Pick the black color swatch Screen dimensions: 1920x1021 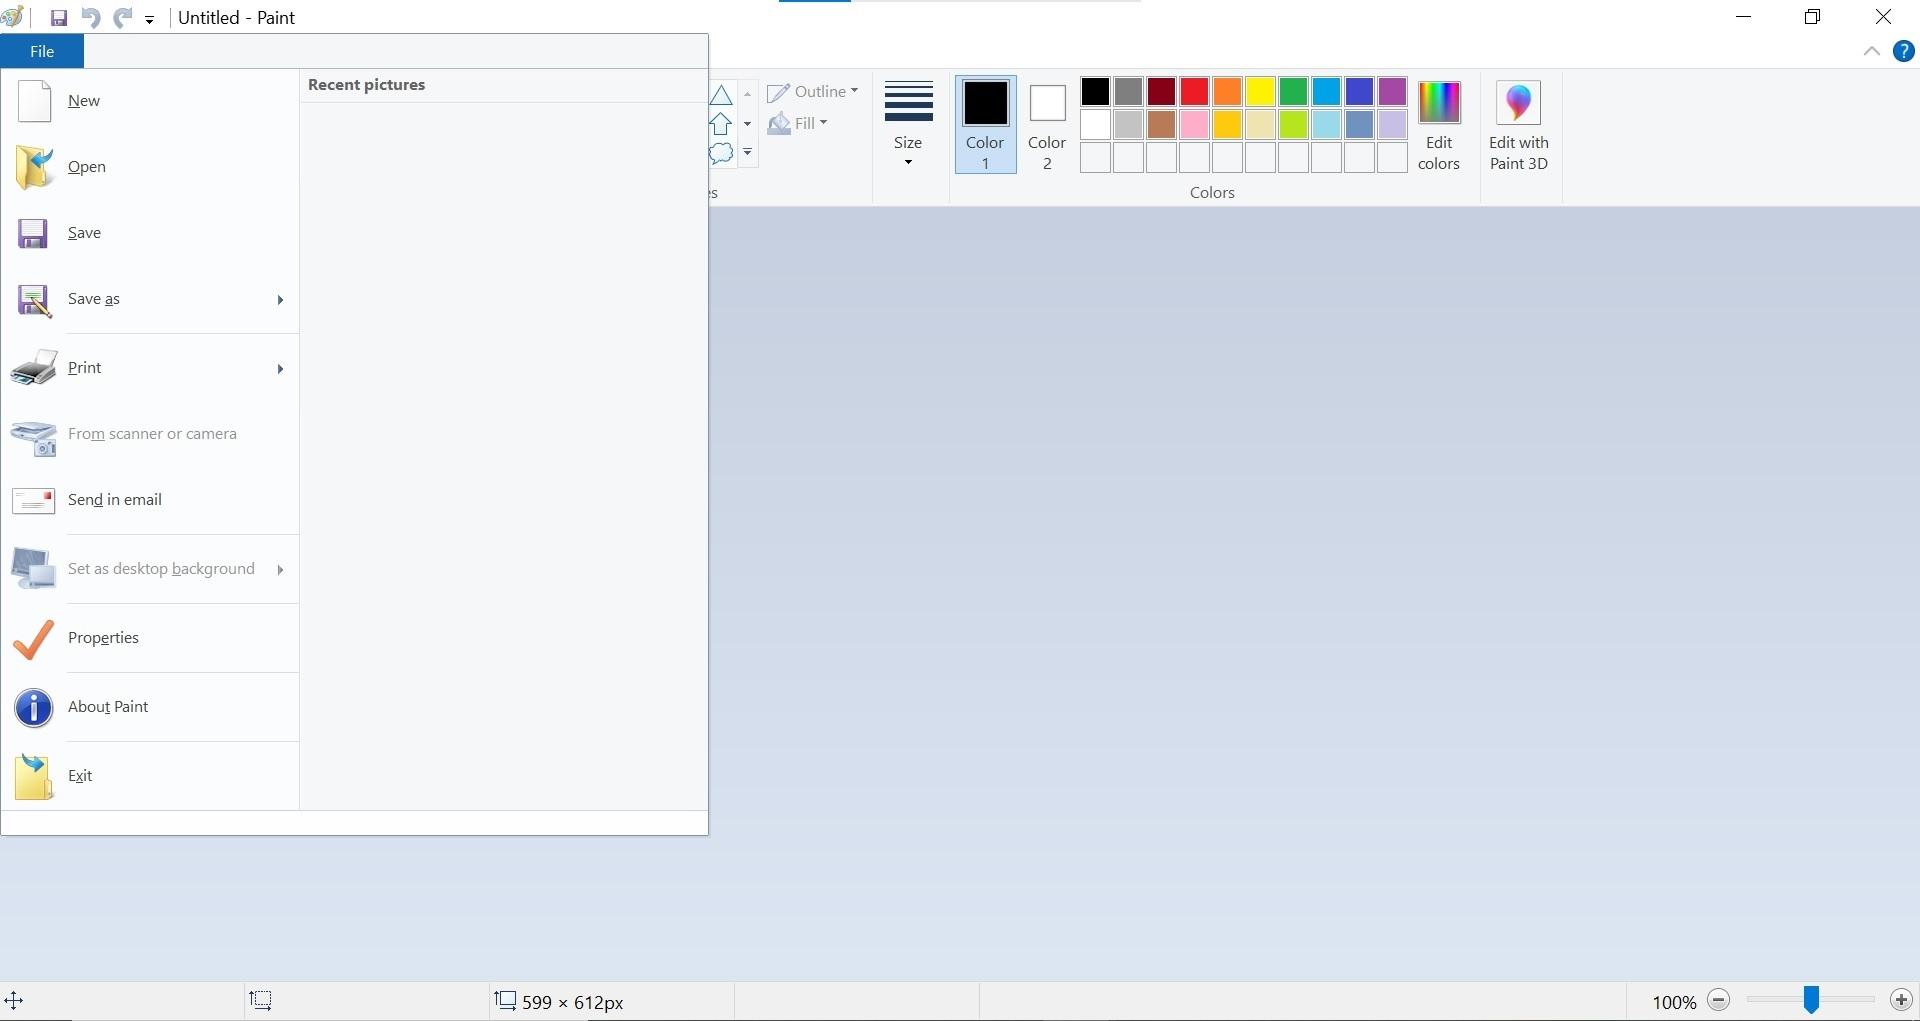[x=1095, y=92]
